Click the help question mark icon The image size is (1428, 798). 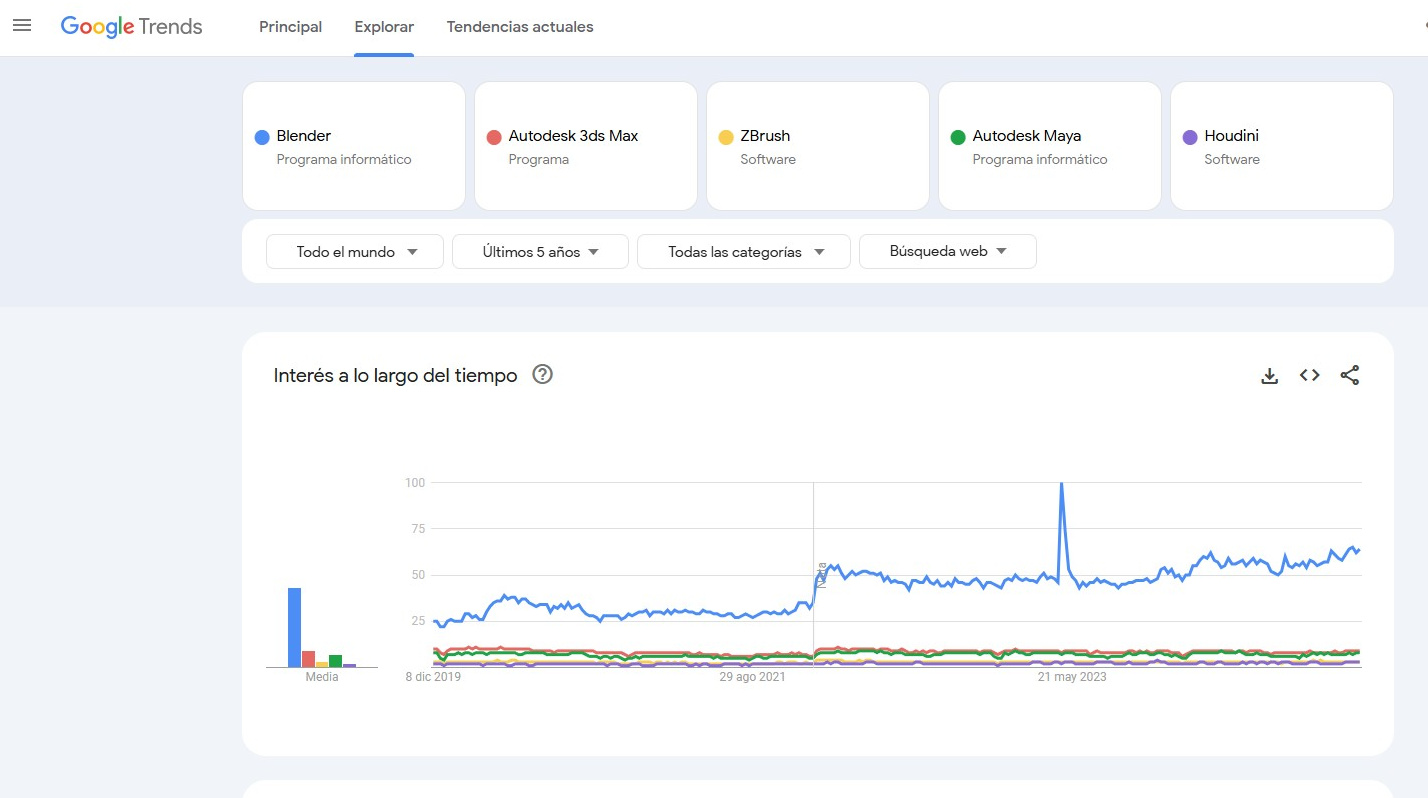click(x=543, y=375)
